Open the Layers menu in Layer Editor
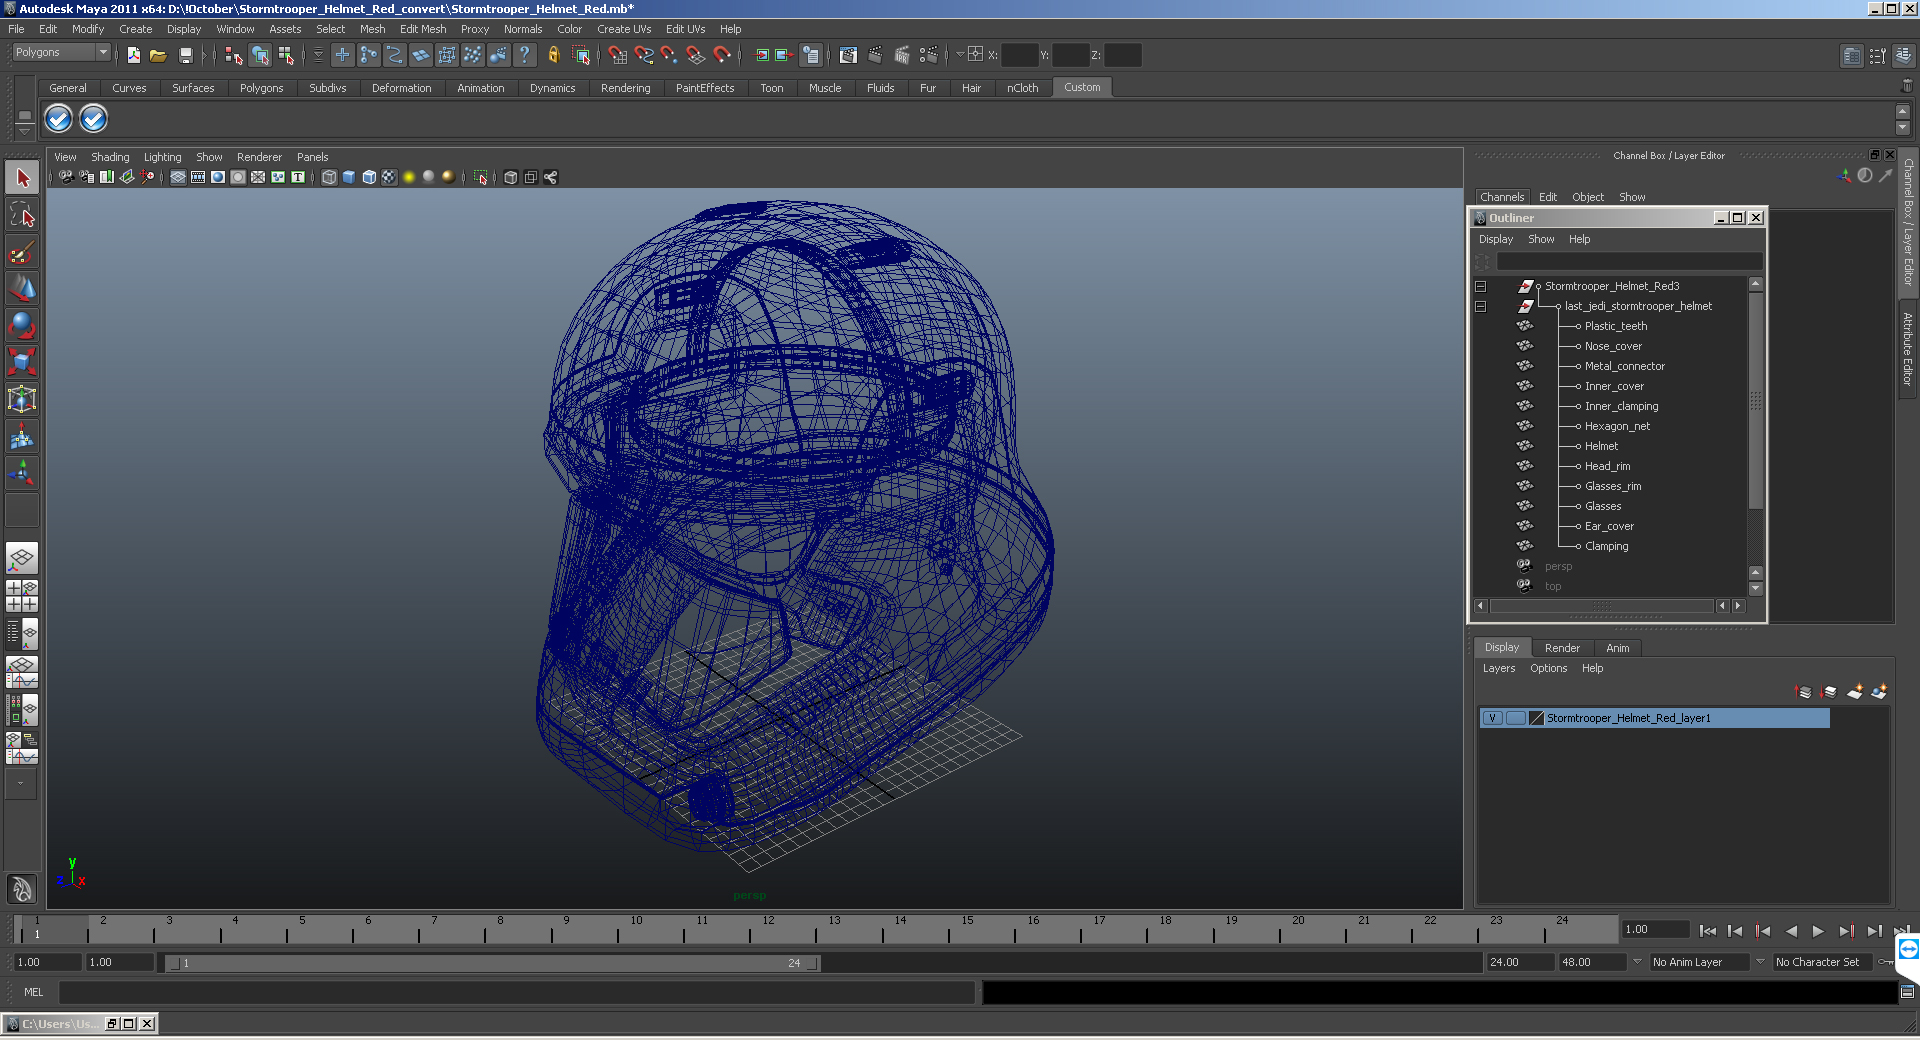The image size is (1920, 1040). click(x=1499, y=668)
